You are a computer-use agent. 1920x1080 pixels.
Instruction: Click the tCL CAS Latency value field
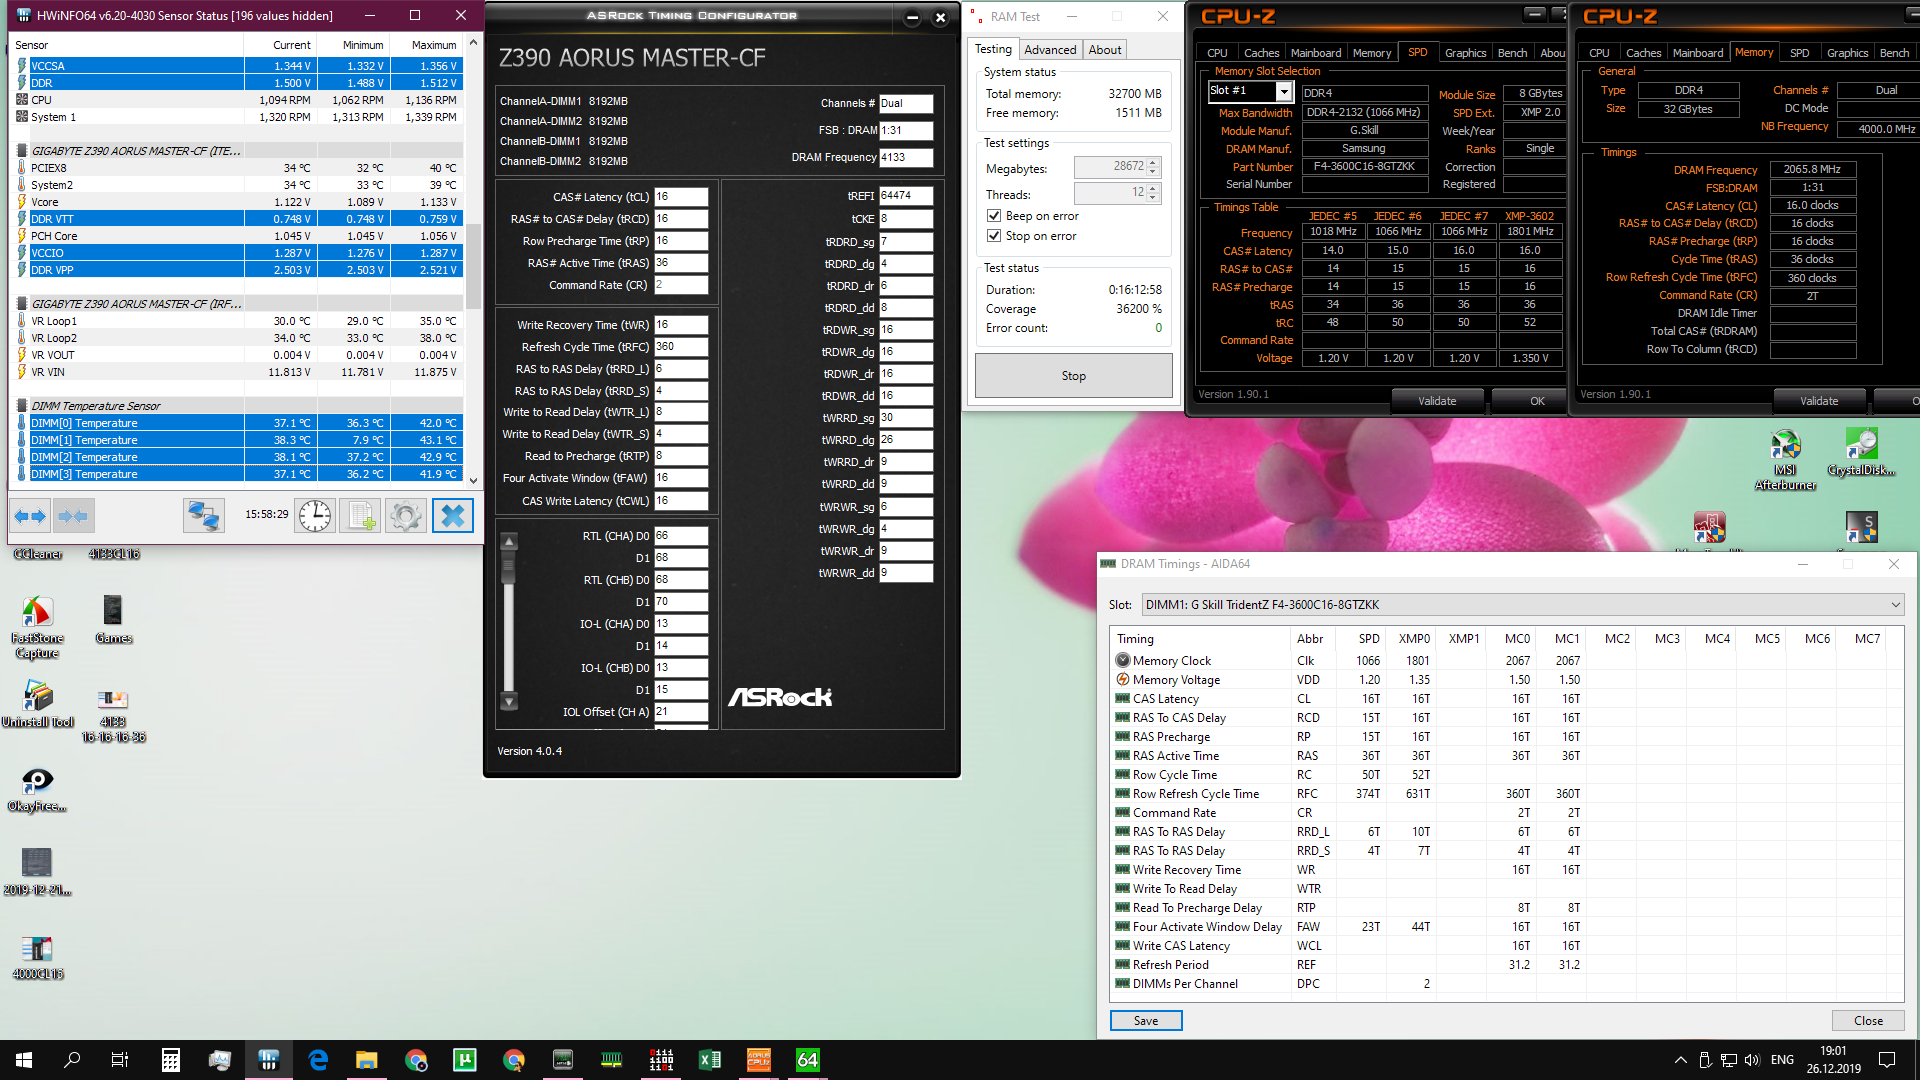[681, 197]
